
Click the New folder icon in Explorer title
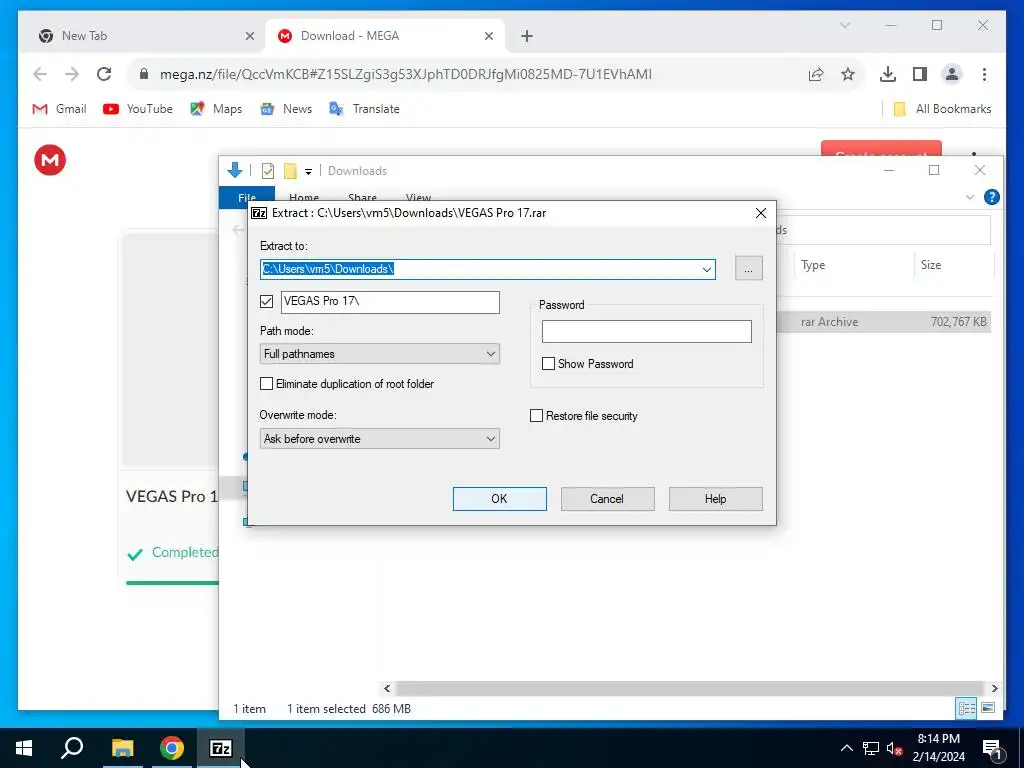pos(290,171)
